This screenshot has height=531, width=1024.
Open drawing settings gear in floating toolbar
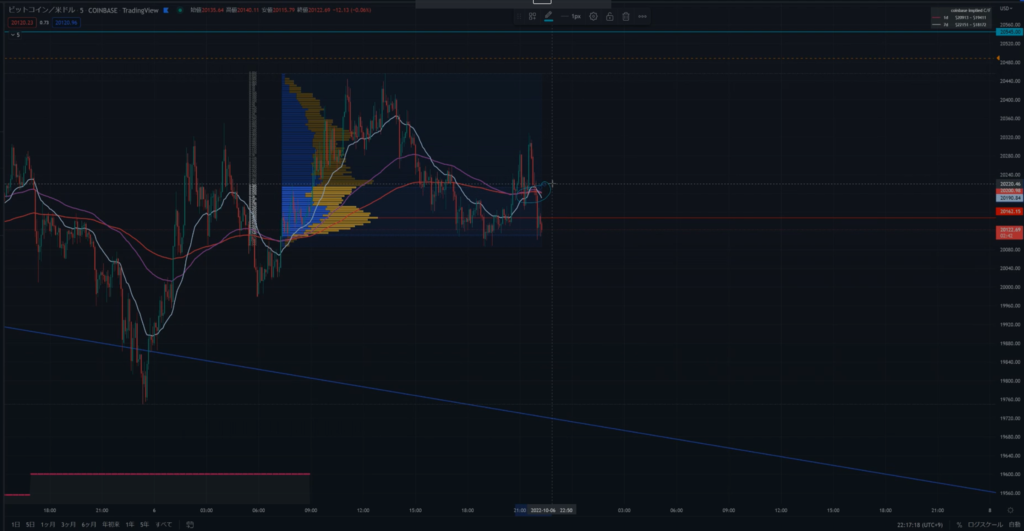593,16
